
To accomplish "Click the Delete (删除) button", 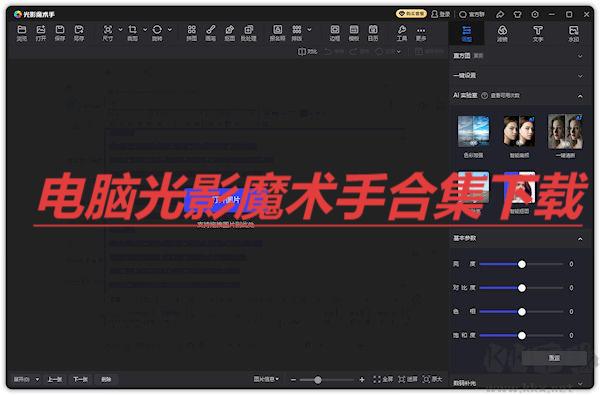I will [106, 379].
